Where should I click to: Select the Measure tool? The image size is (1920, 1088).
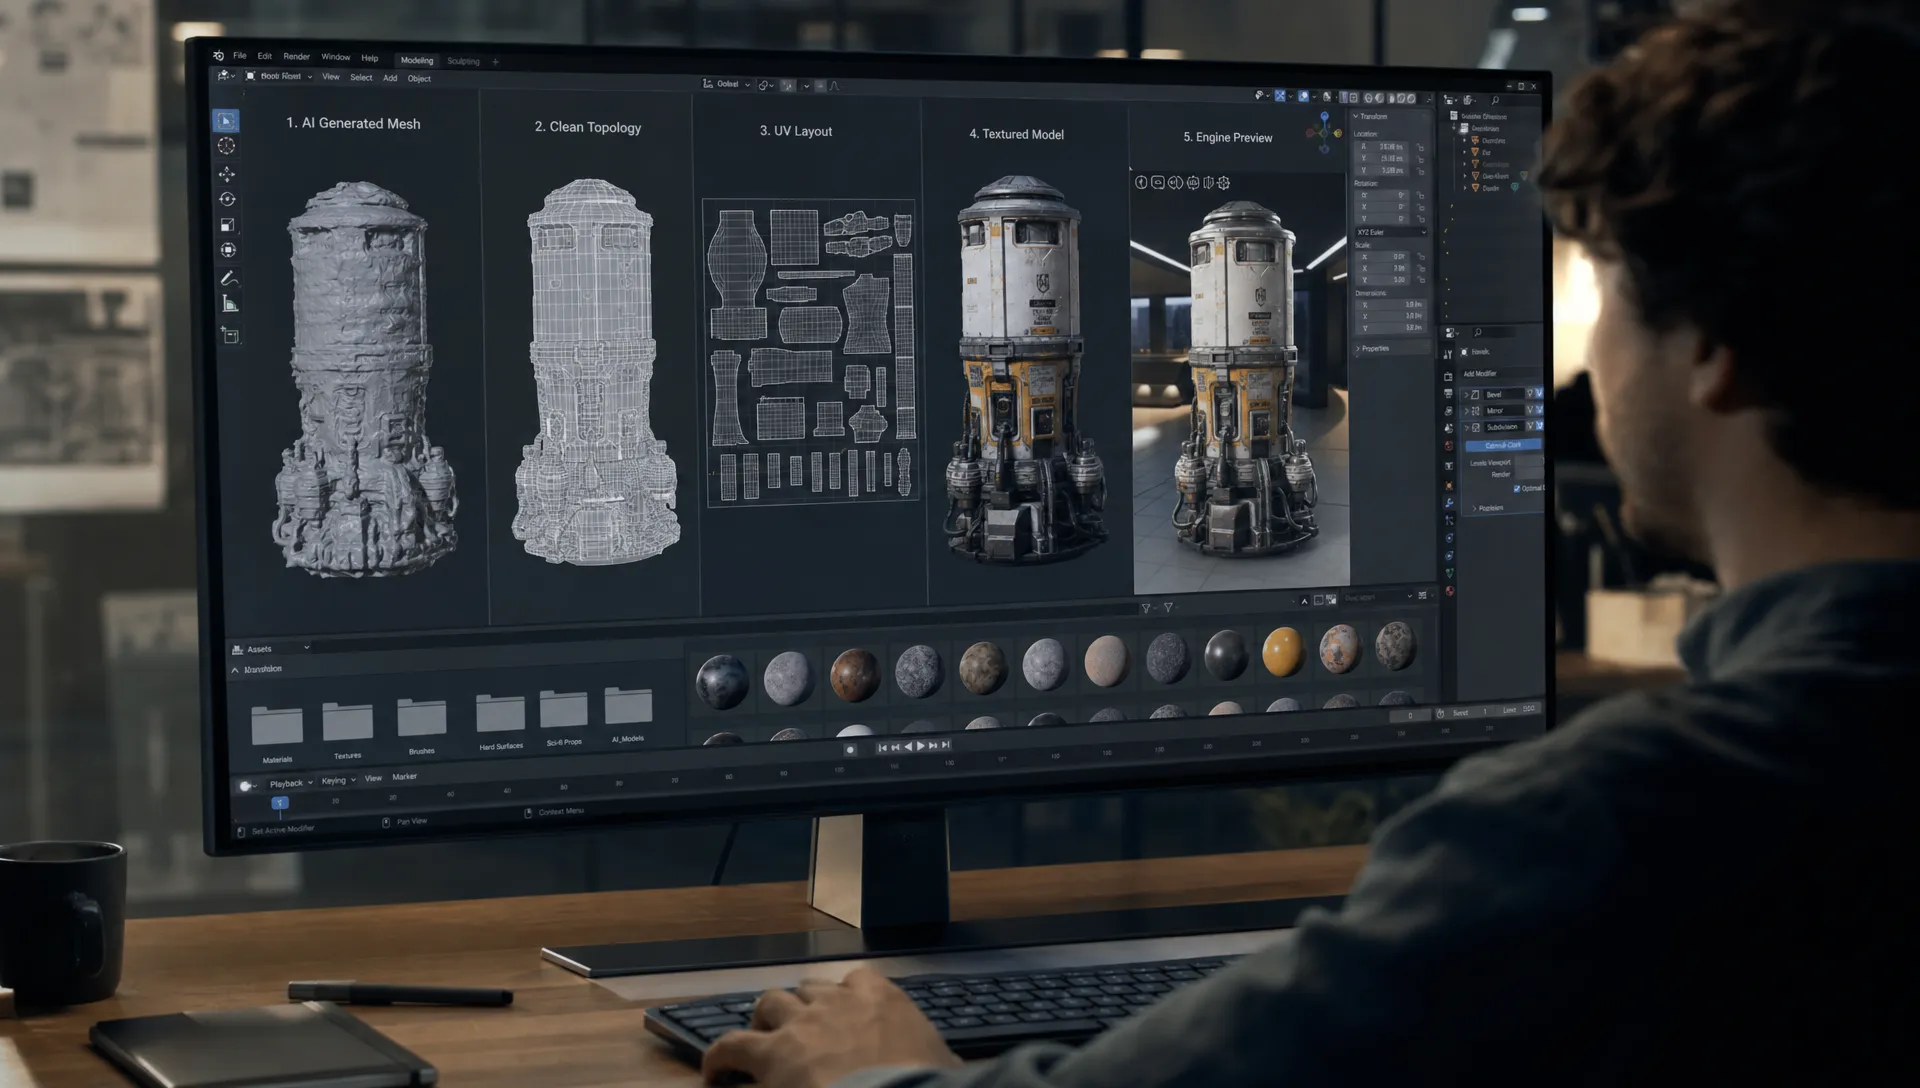tap(230, 304)
